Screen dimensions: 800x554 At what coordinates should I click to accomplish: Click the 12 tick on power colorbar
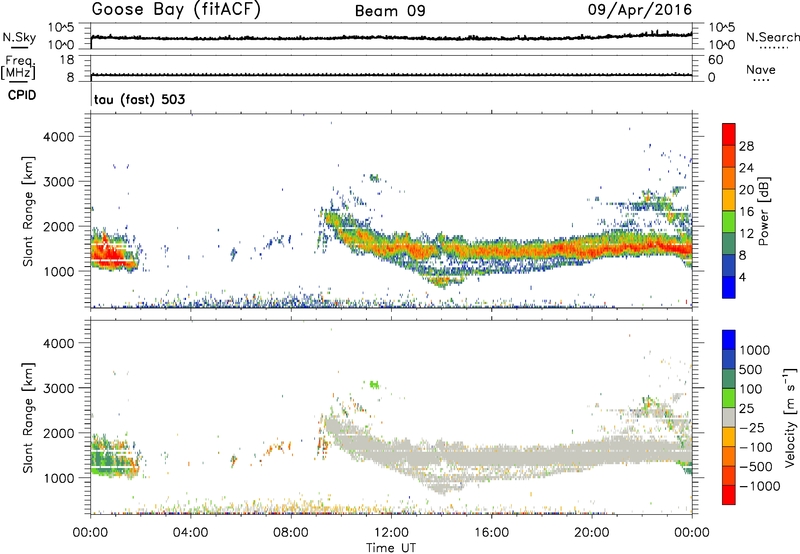[746, 234]
